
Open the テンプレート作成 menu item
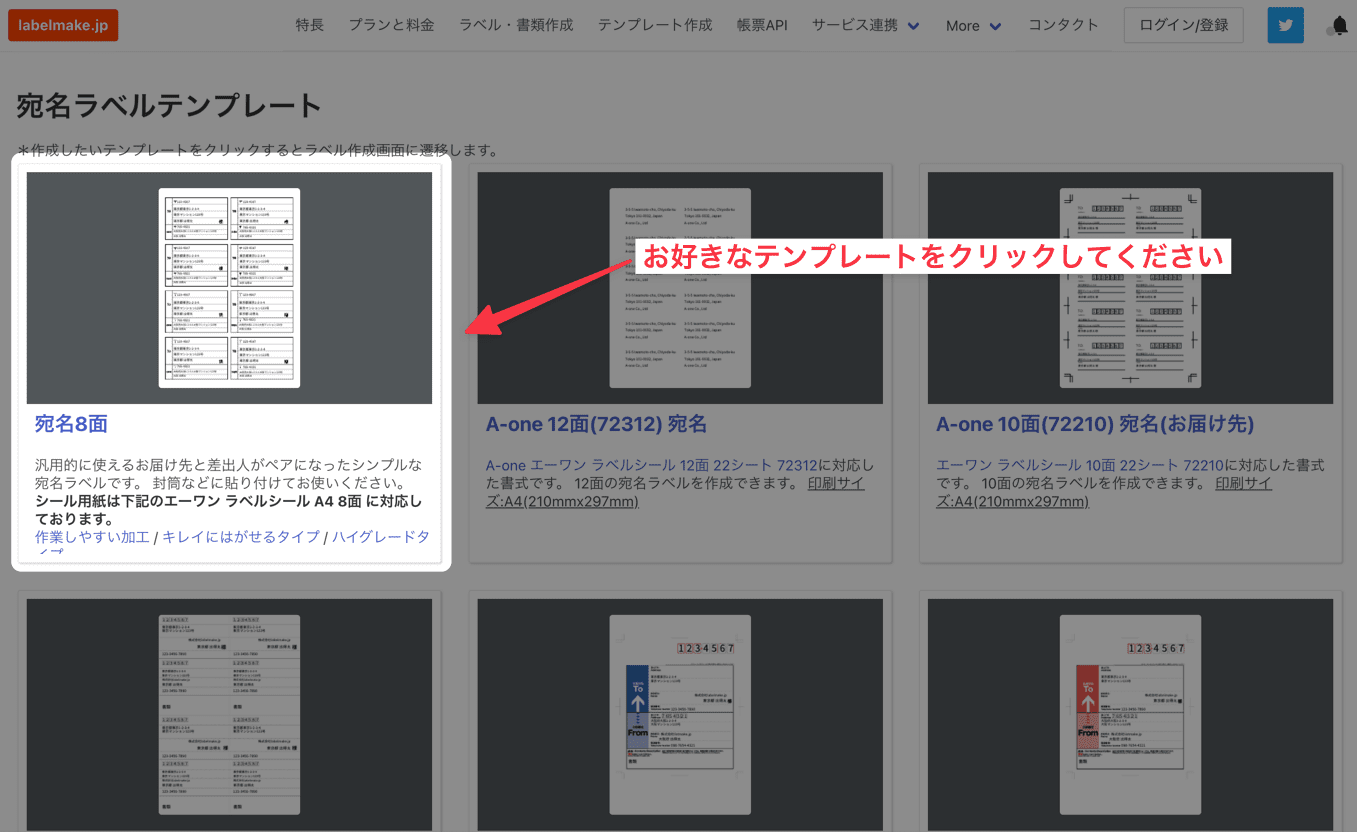tap(654, 25)
